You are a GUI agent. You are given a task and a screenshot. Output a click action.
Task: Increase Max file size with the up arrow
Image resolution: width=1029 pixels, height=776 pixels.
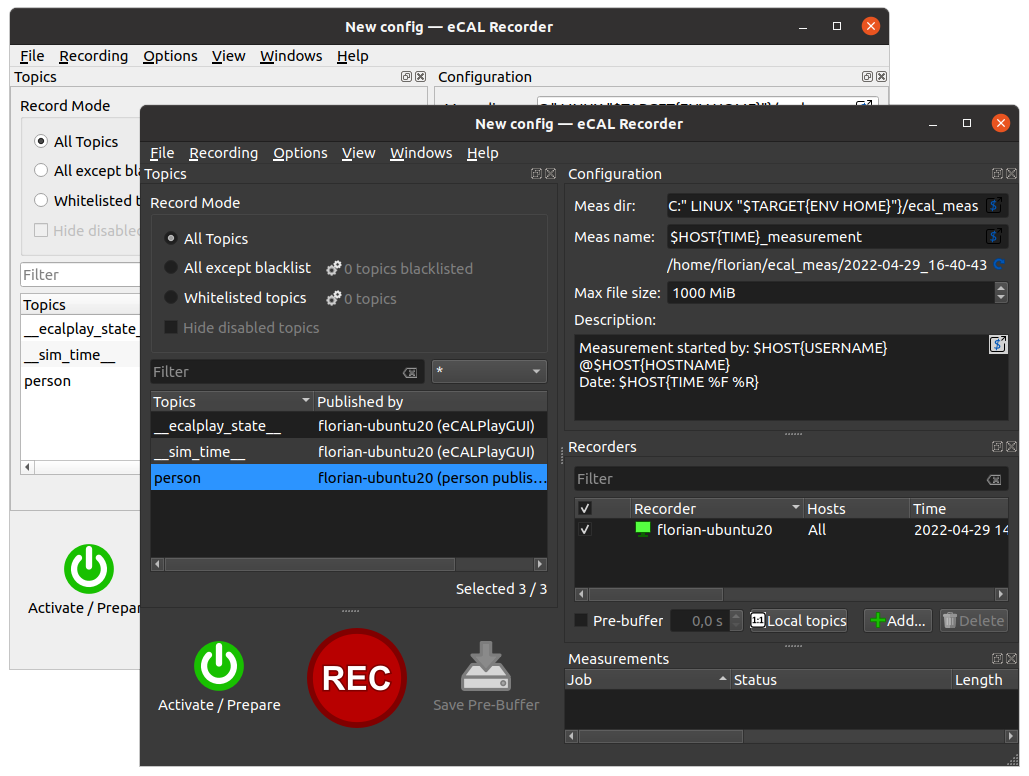click(x=1001, y=288)
